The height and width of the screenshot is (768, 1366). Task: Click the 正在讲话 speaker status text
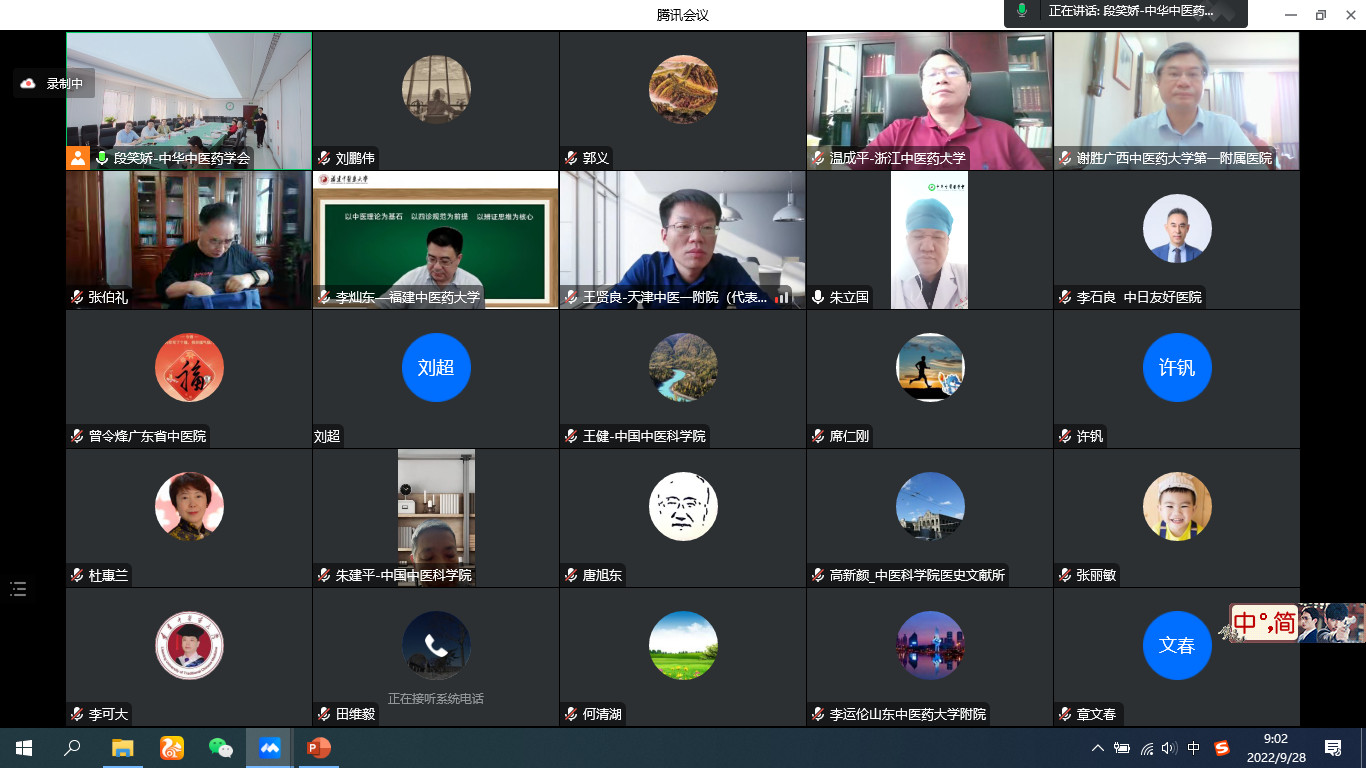(x=1131, y=11)
